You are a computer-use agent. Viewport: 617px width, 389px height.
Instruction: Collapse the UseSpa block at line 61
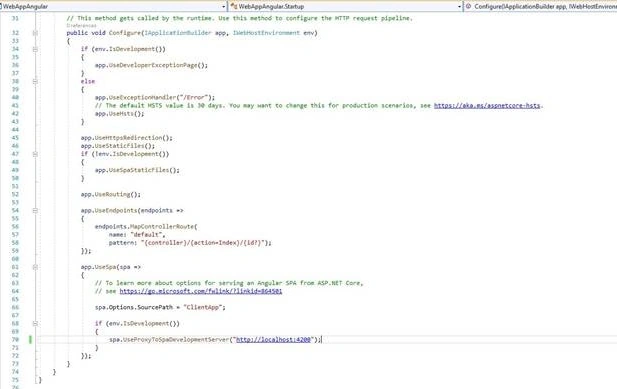35,267
